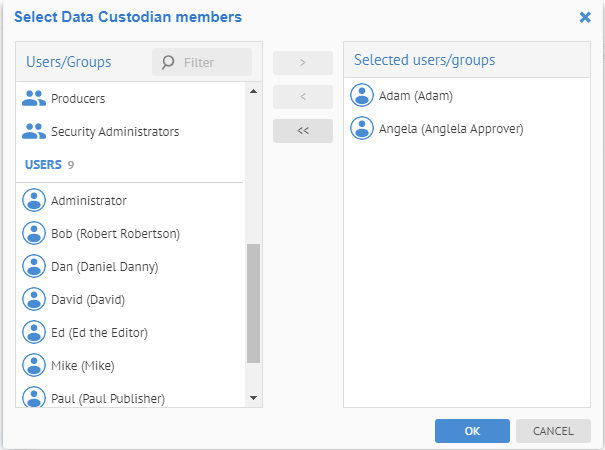
Task: Choose Paul (Paul Publisher) in the list
Action: (x=107, y=397)
